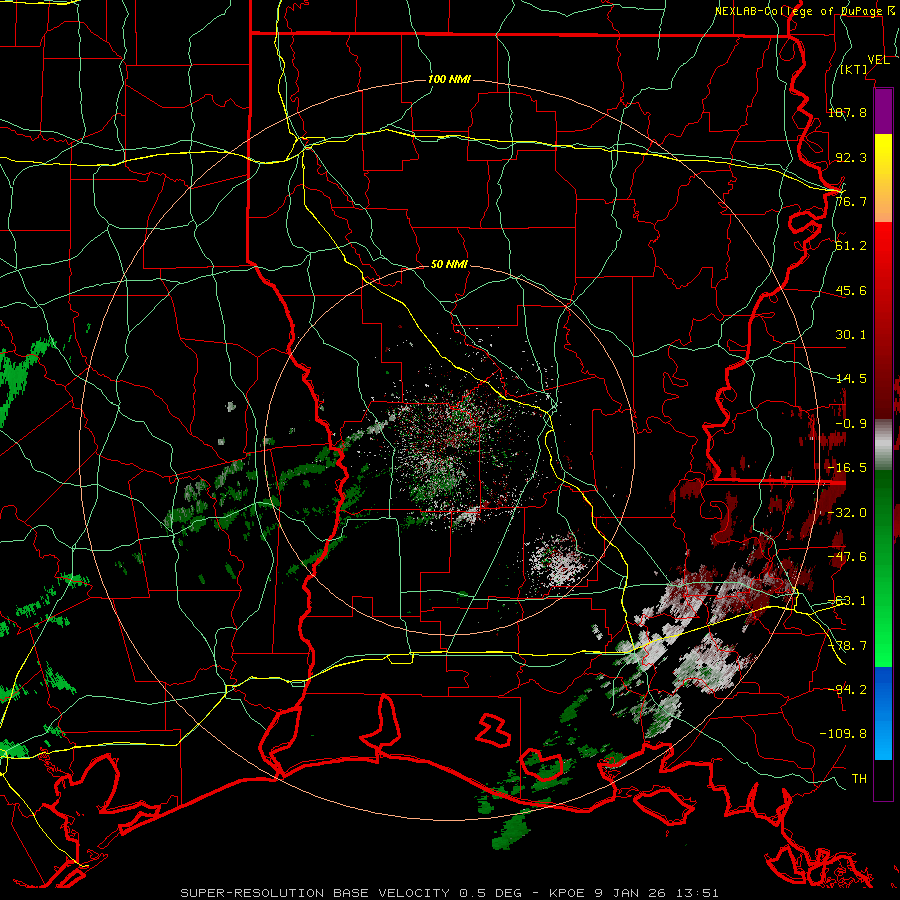Click the 14.5 legend value
This screenshot has height=900, width=900.
851,379
